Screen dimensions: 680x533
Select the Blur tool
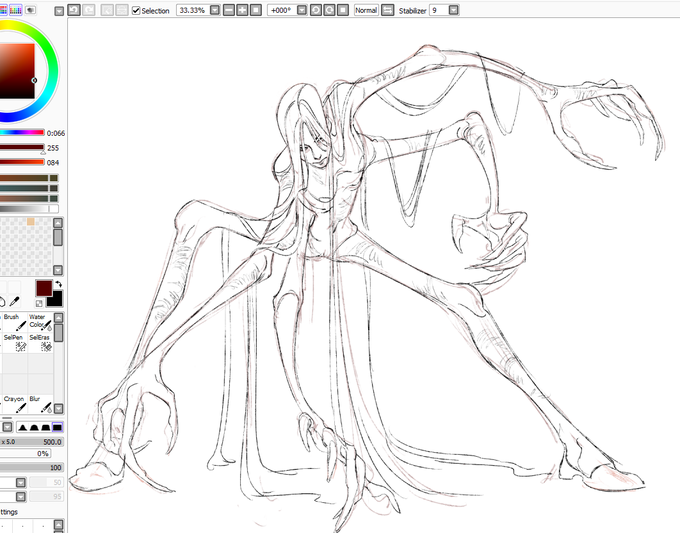[40, 404]
